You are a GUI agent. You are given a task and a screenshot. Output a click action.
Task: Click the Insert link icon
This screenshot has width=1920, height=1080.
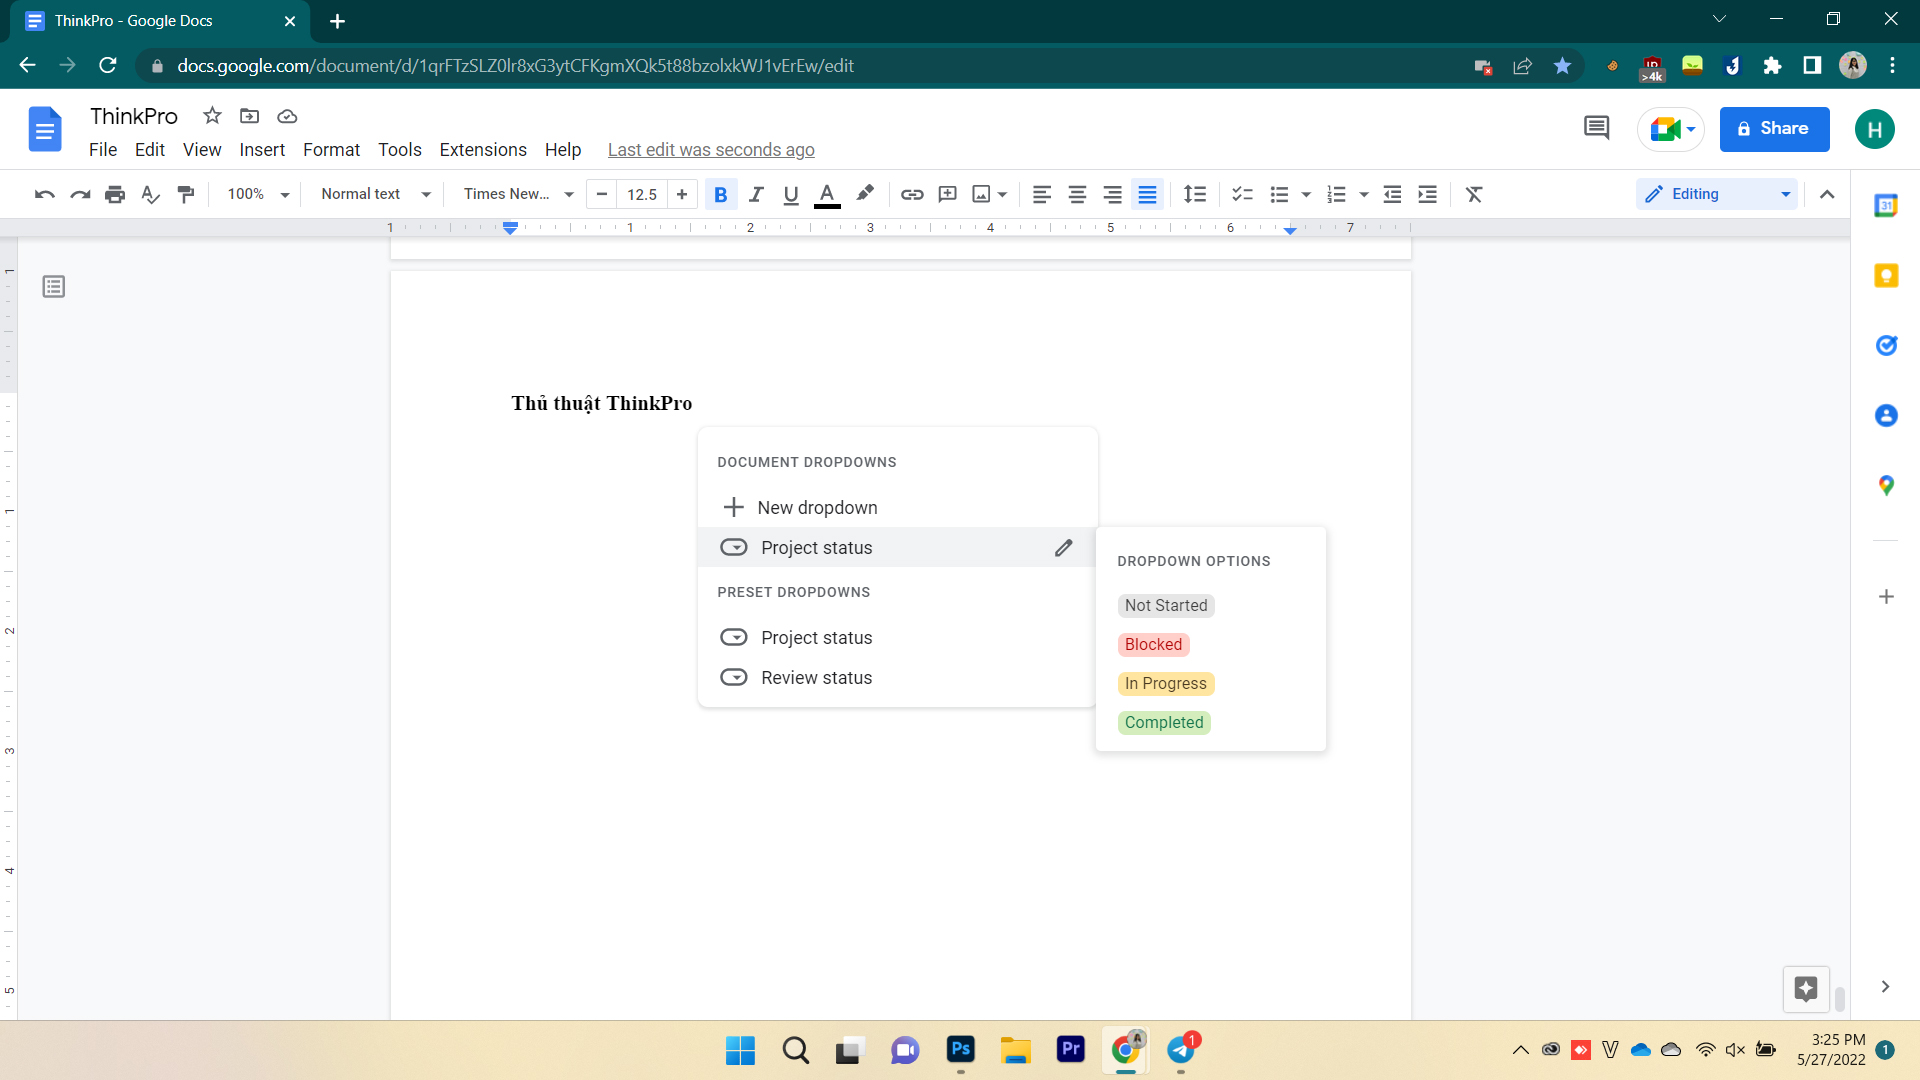(911, 194)
